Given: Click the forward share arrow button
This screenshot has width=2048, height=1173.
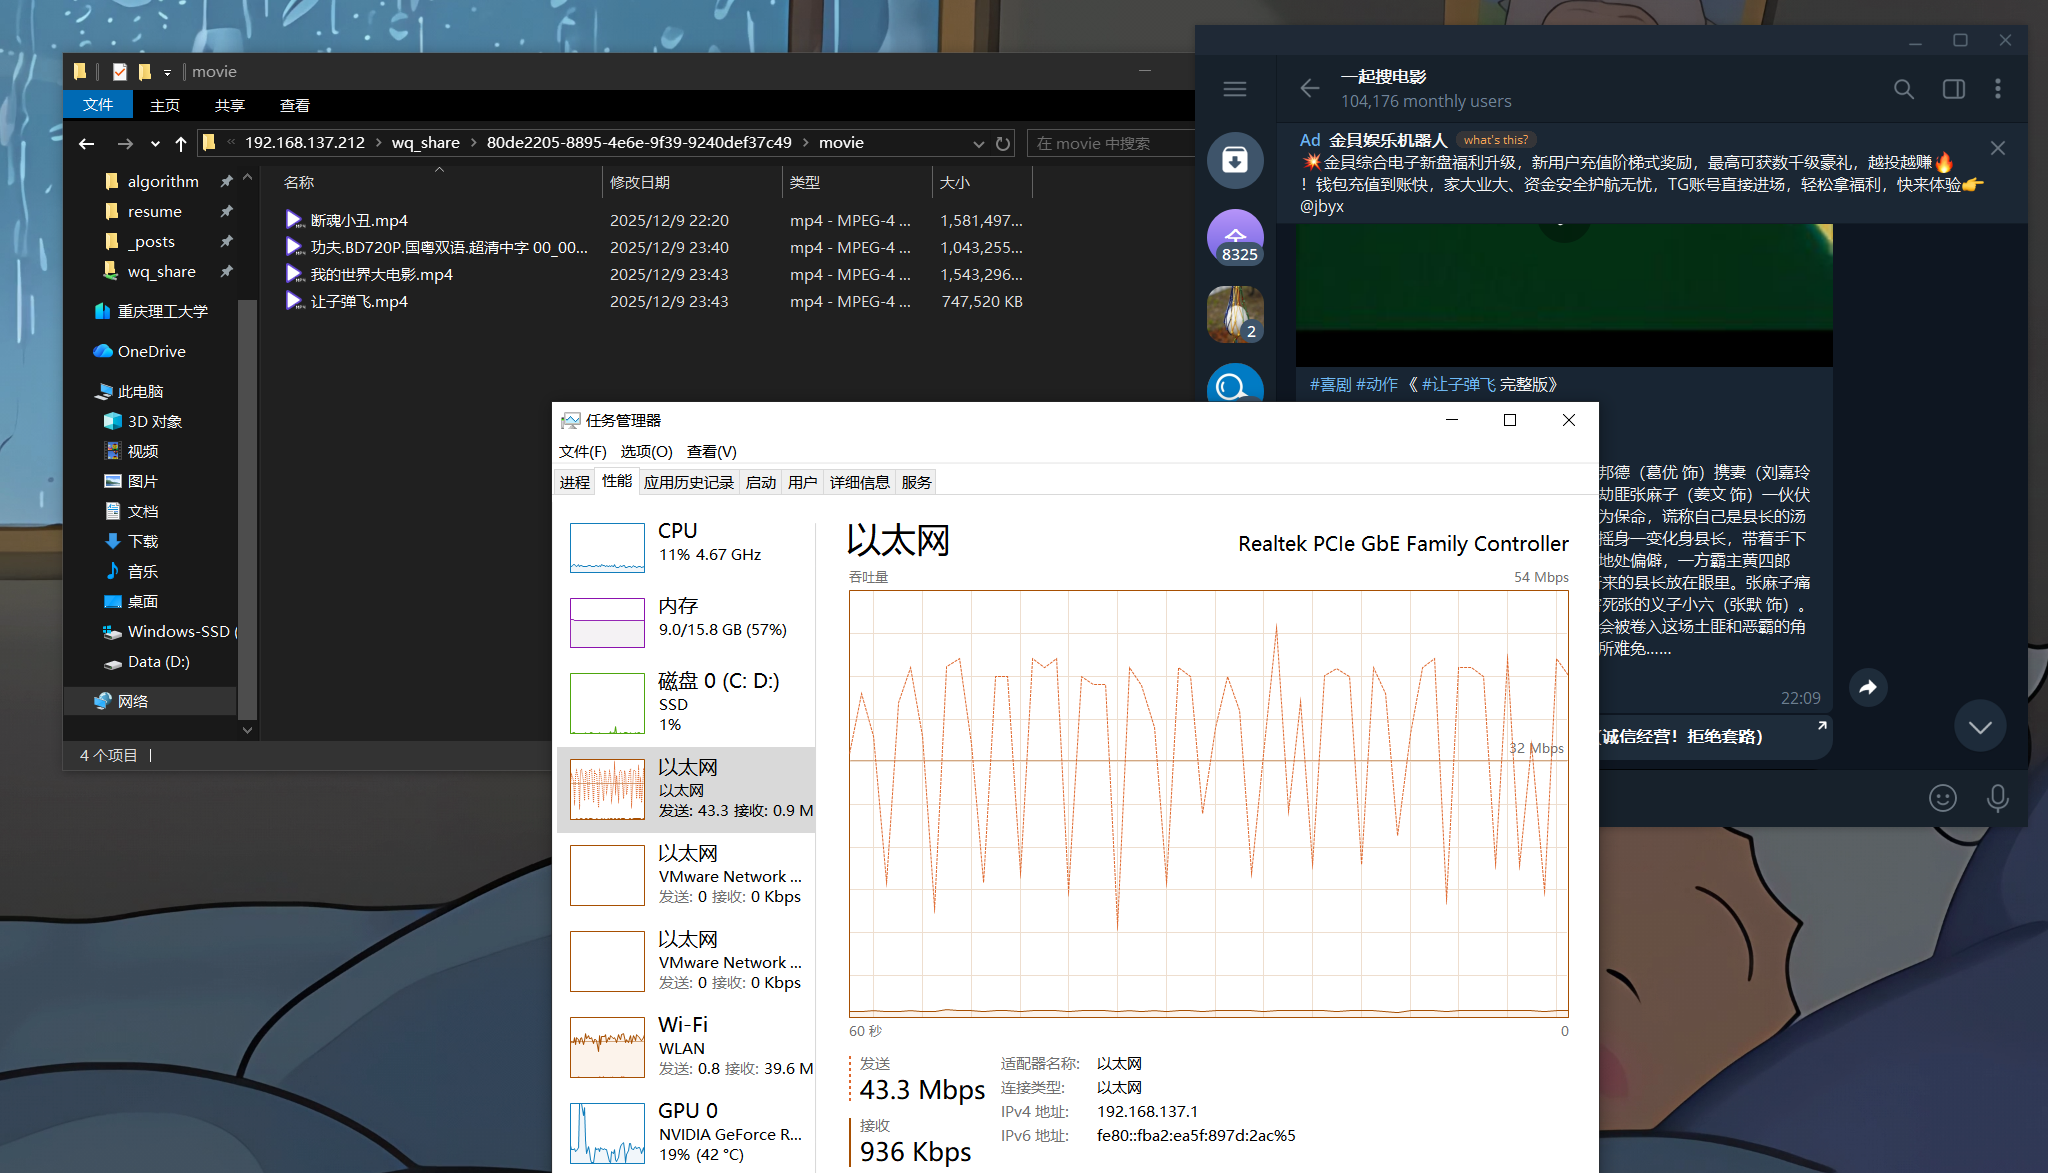Looking at the screenshot, I should click(x=1867, y=687).
